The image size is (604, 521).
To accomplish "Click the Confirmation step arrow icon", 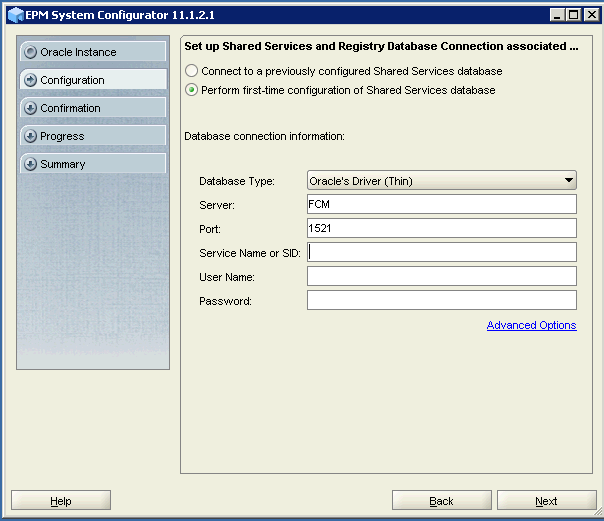I will point(30,108).
